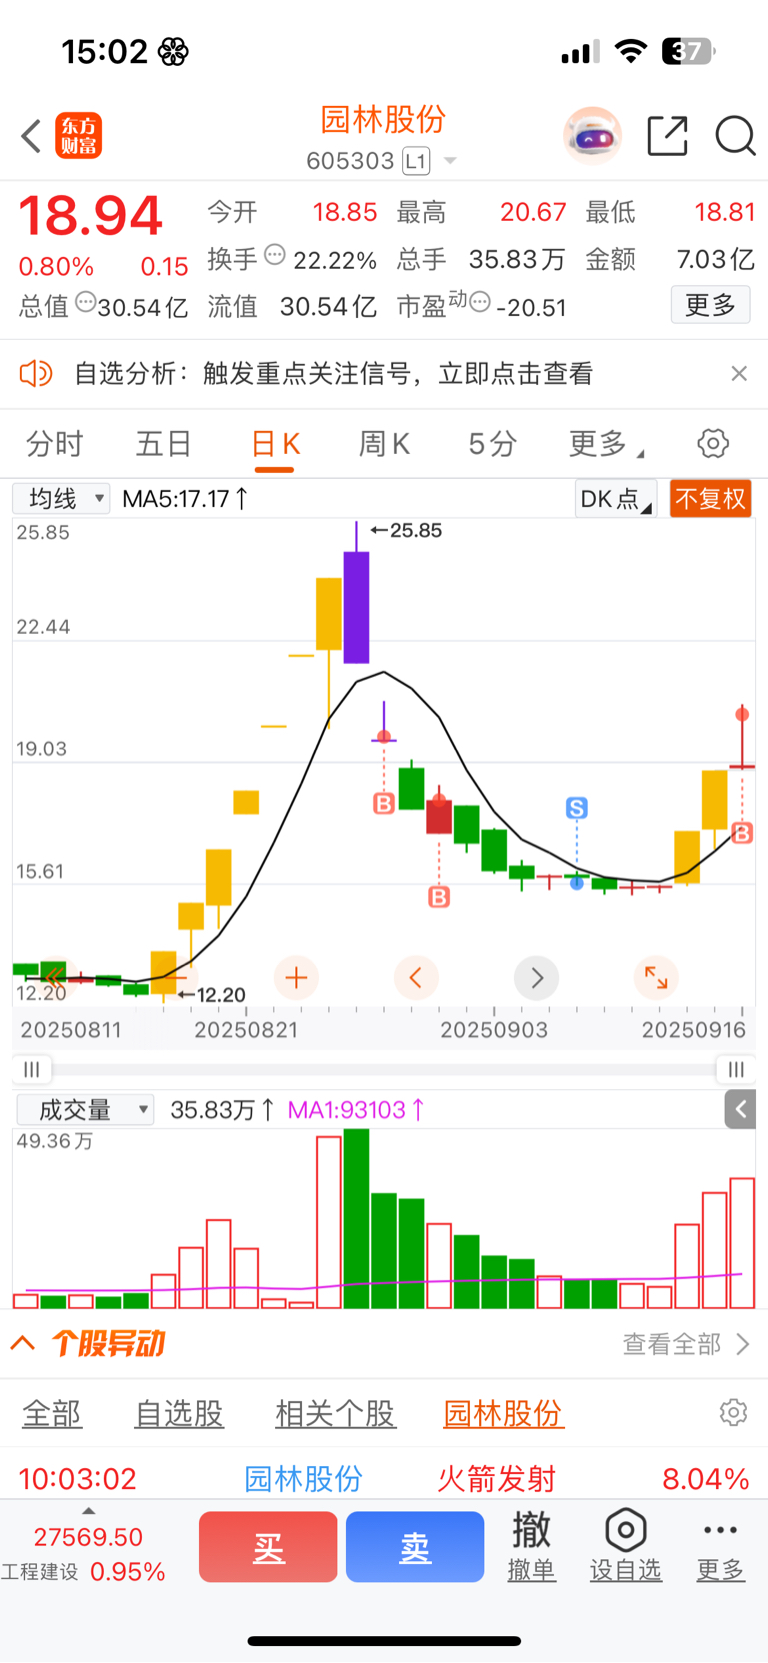This screenshot has height=1663, width=768.
Task: Toggle 不复权 adjustment mode
Action: click(x=710, y=499)
